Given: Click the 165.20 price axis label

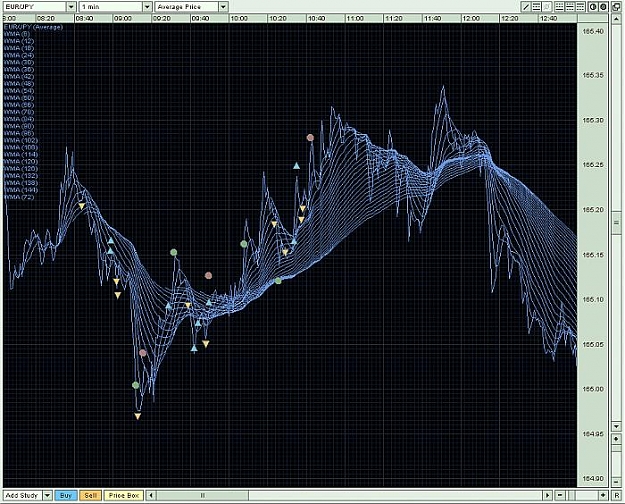Looking at the screenshot, I should (x=593, y=210).
